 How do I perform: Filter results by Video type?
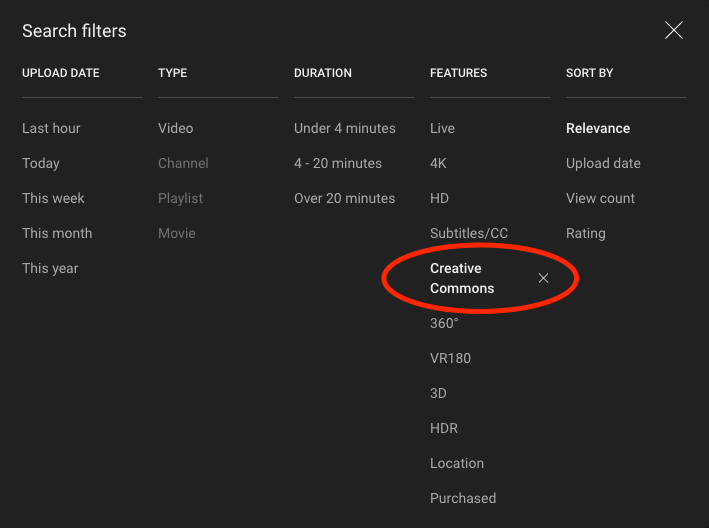click(x=175, y=128)
